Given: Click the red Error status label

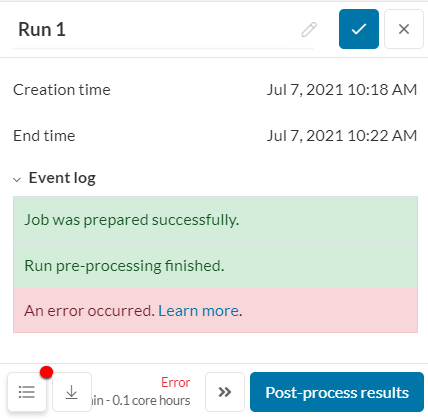Looking at the screenshot, I should [175, 382].
